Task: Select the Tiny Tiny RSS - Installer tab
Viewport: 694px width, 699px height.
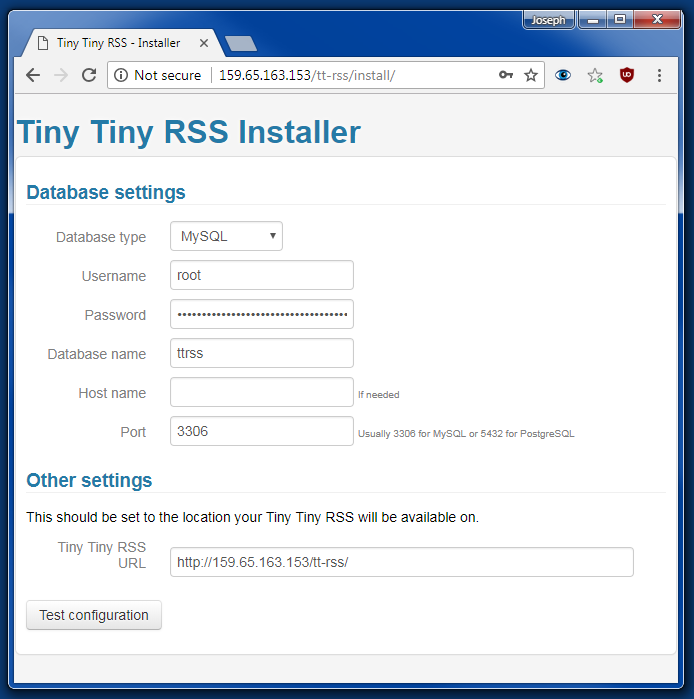Action: tap(119, 43)
